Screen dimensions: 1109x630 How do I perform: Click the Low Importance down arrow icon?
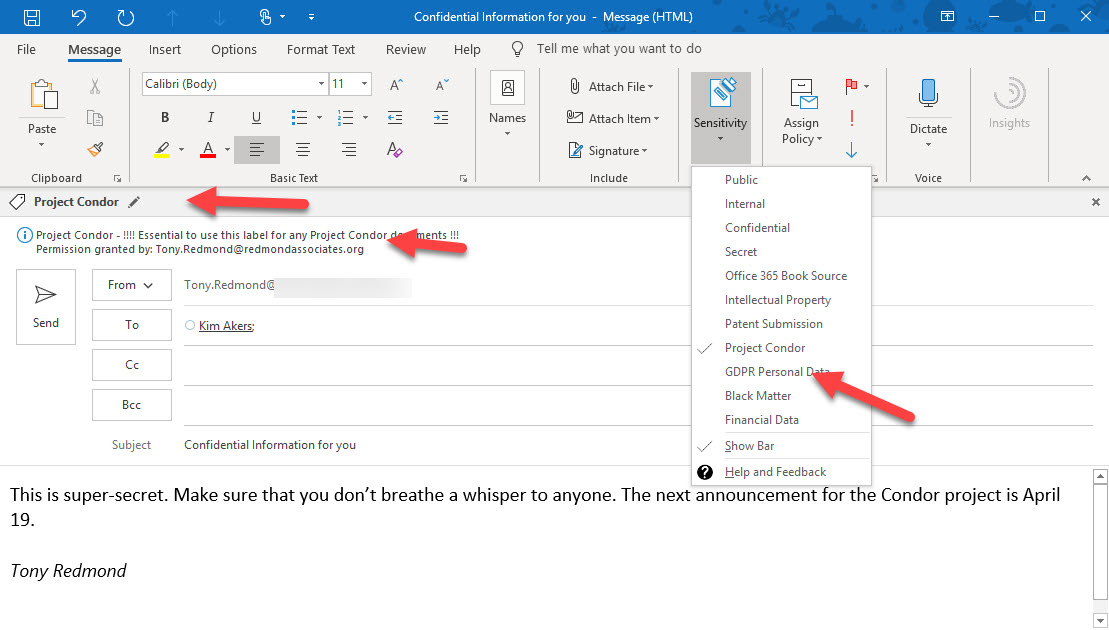click(x=851, y=150)
